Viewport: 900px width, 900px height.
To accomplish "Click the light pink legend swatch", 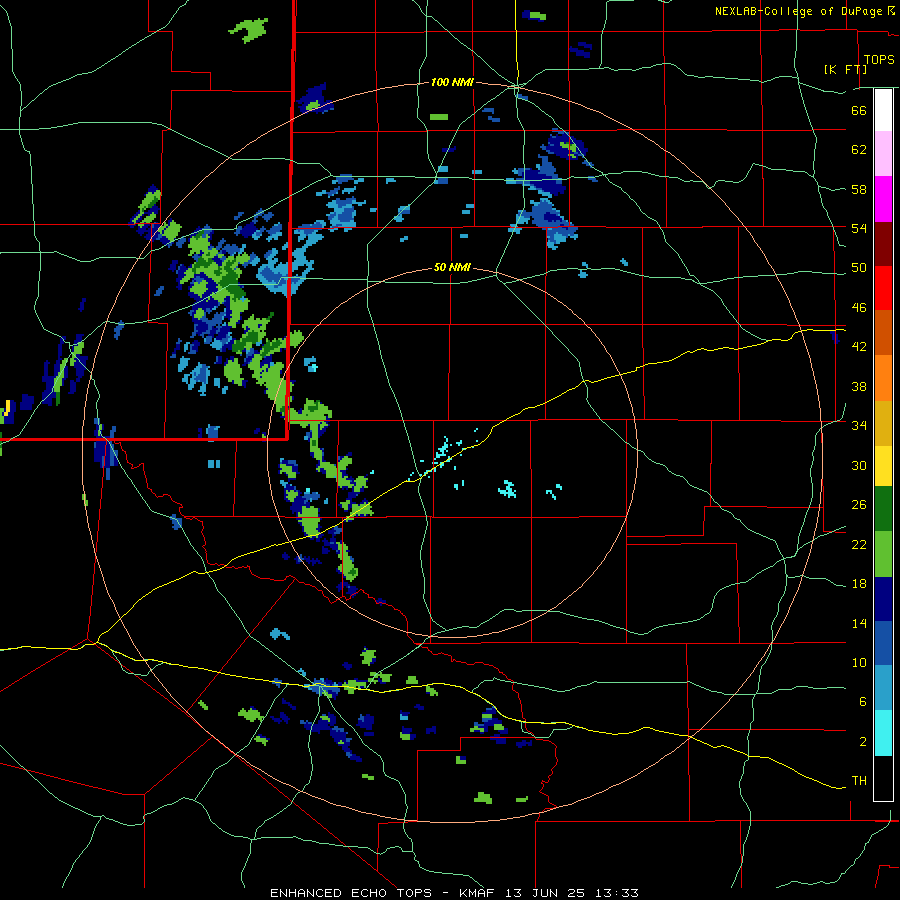I will pos(883,153).
